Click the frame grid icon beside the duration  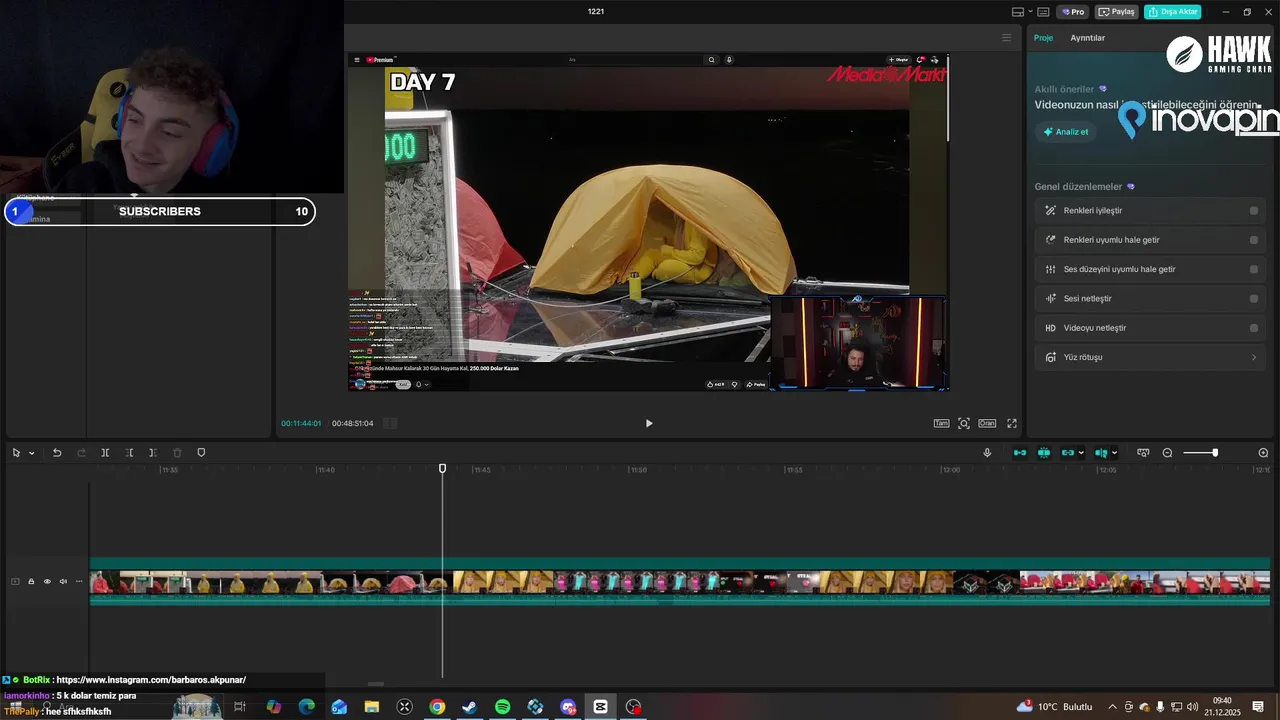tap(390, 423)
